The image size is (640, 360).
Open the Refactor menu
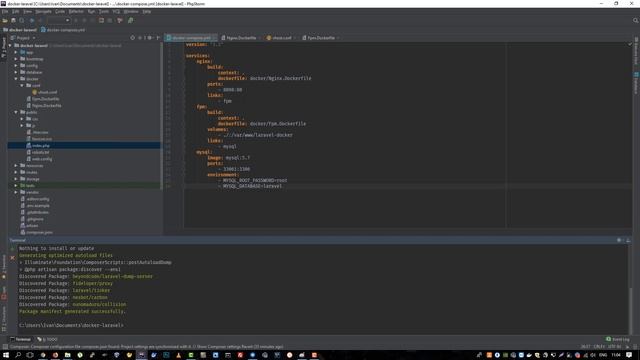pyautogui.click(x=76, y=11)
